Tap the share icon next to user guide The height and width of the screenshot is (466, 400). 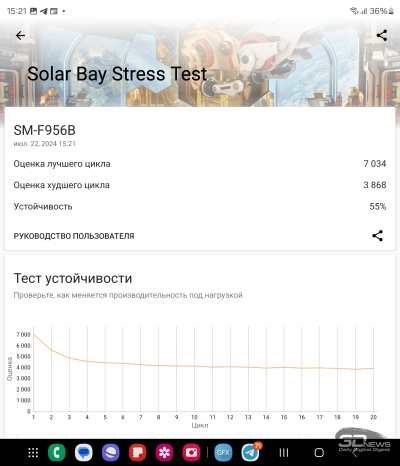377,236
